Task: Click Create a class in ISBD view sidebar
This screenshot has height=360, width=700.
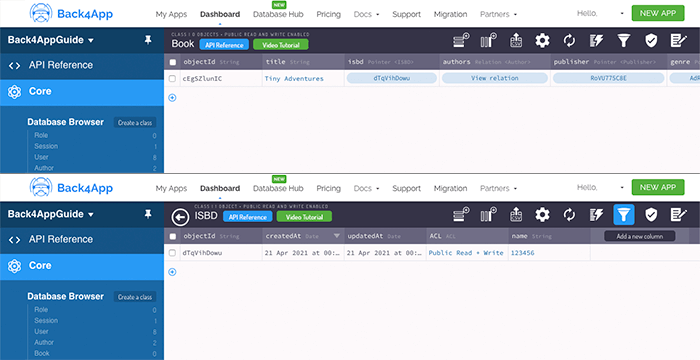Action: (135, 297)
